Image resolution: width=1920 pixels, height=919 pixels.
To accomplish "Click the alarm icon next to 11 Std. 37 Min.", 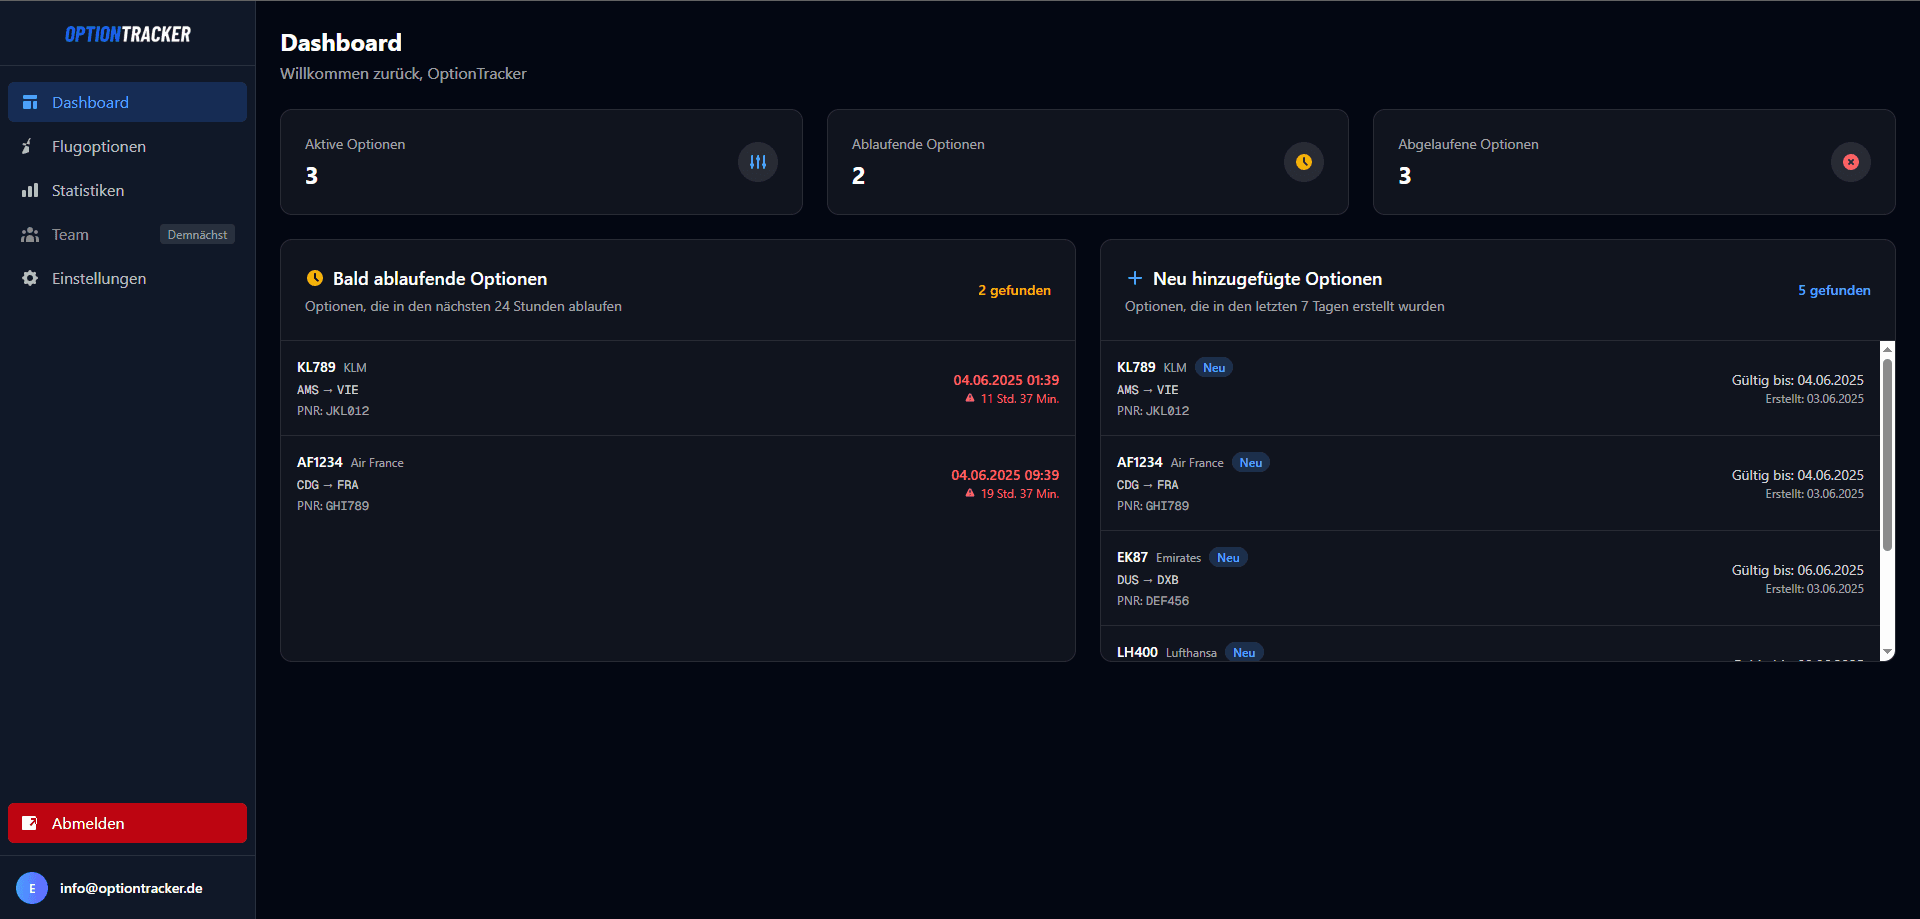I will coord(968,398).
